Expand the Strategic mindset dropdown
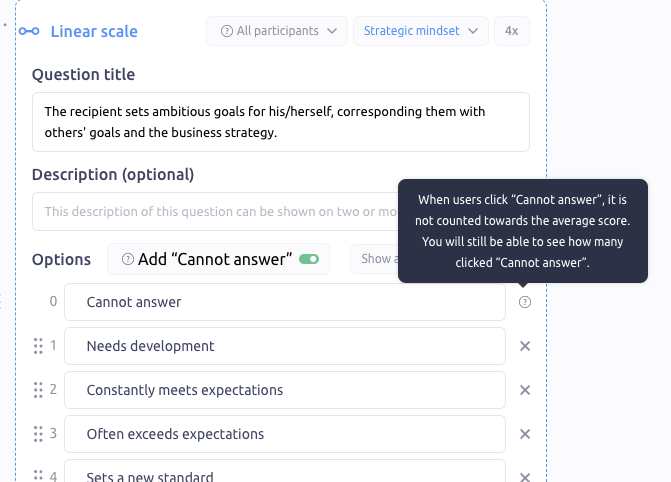Image resolution: width=671 pixels, height=482 pixels. (x=420, y=31)
